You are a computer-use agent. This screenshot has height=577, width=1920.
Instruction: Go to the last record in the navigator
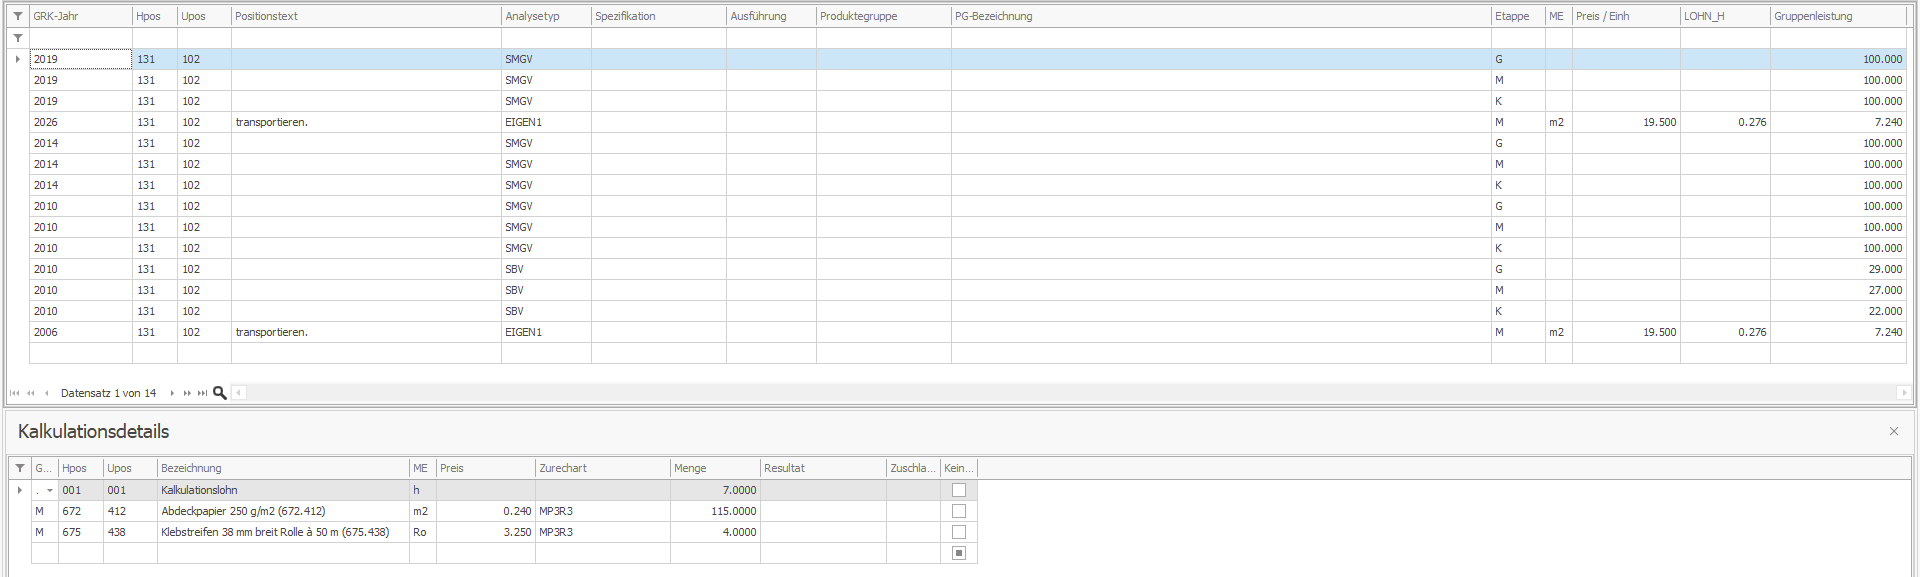[203, 393]
